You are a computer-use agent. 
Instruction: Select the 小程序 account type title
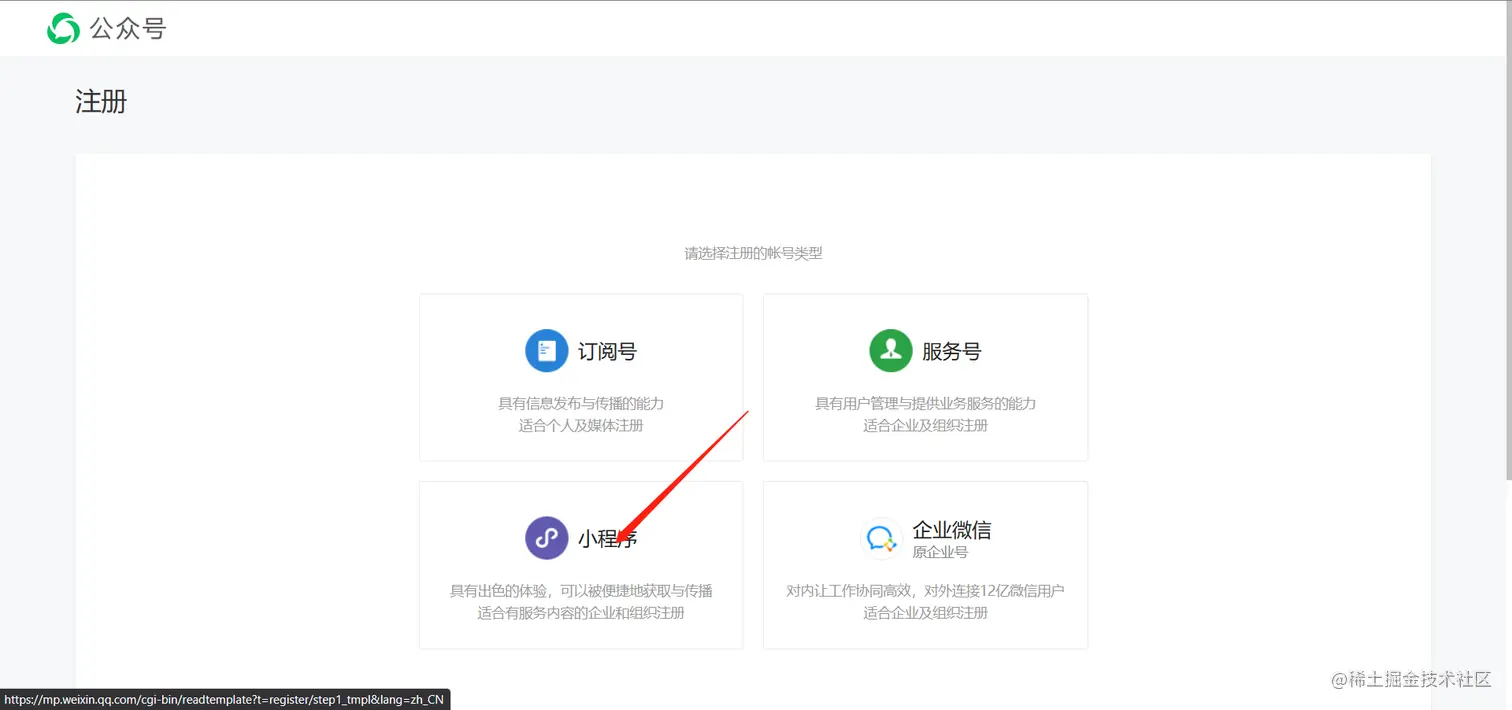click(x=607, y=539)
